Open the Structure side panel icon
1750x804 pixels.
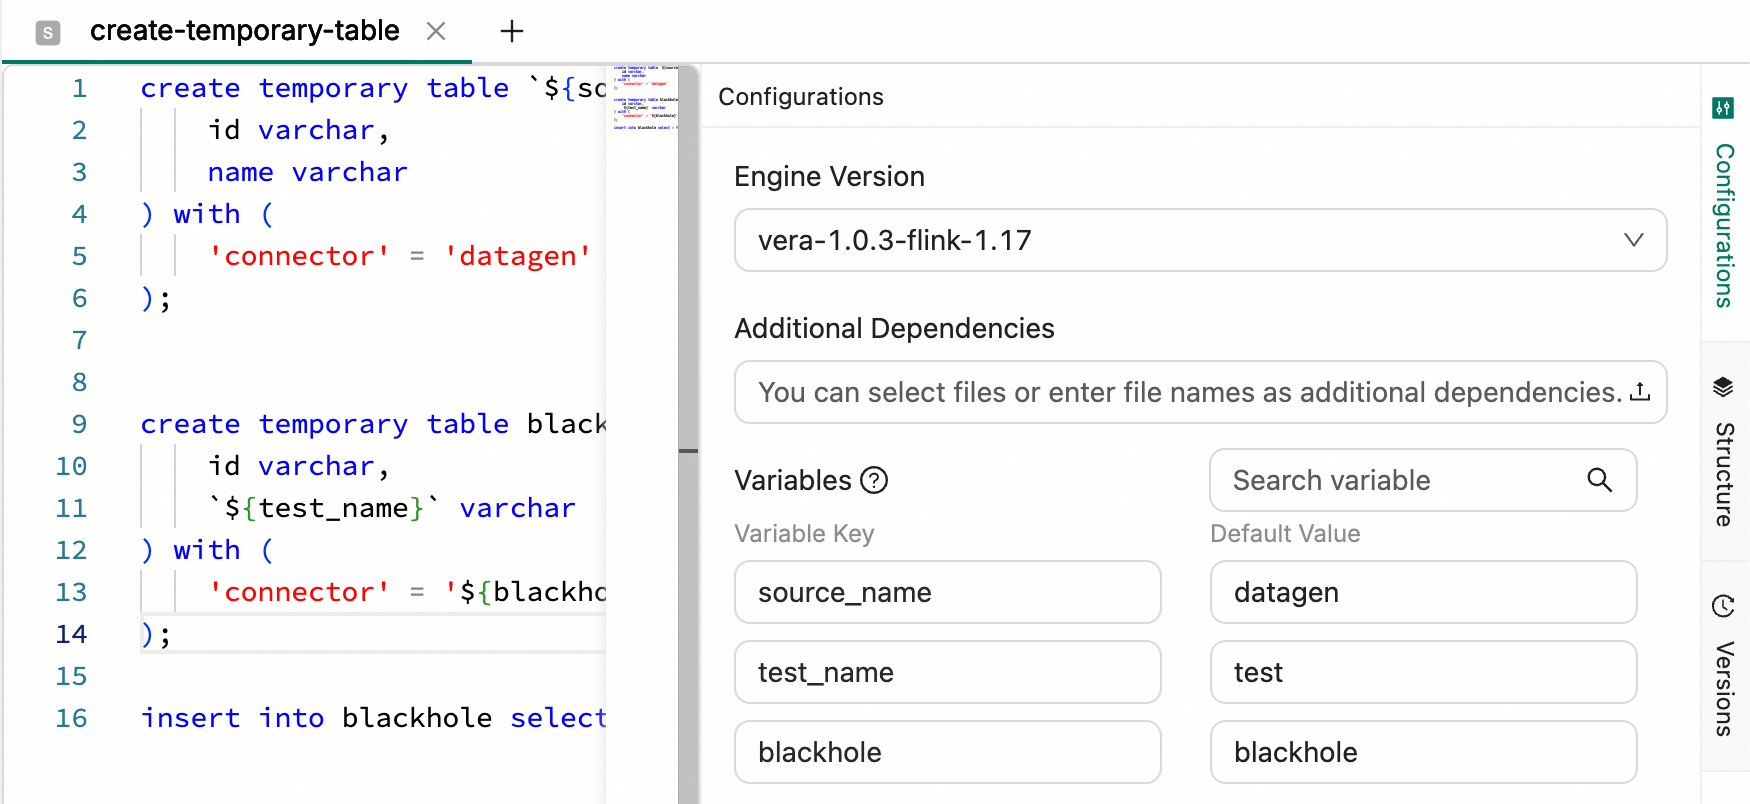pos(1723,387)
